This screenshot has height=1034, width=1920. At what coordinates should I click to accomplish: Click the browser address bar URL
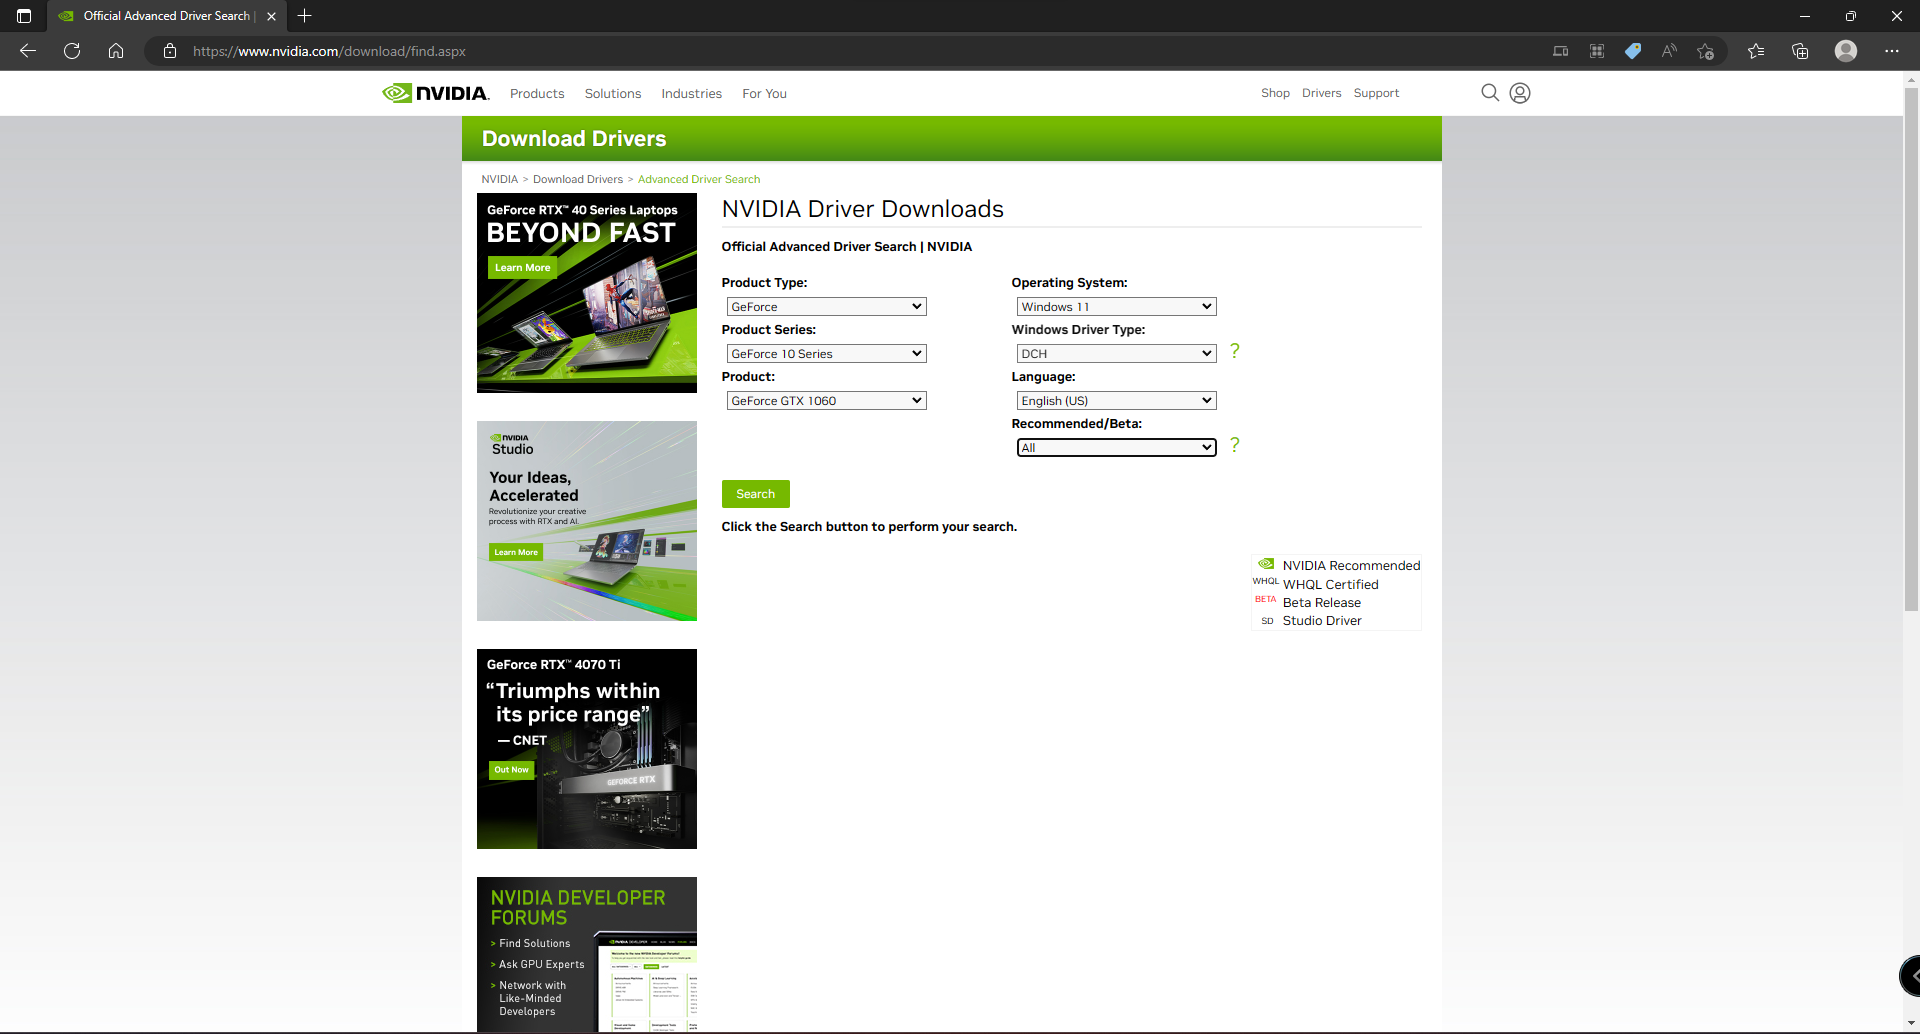click(x=329, y=51)
